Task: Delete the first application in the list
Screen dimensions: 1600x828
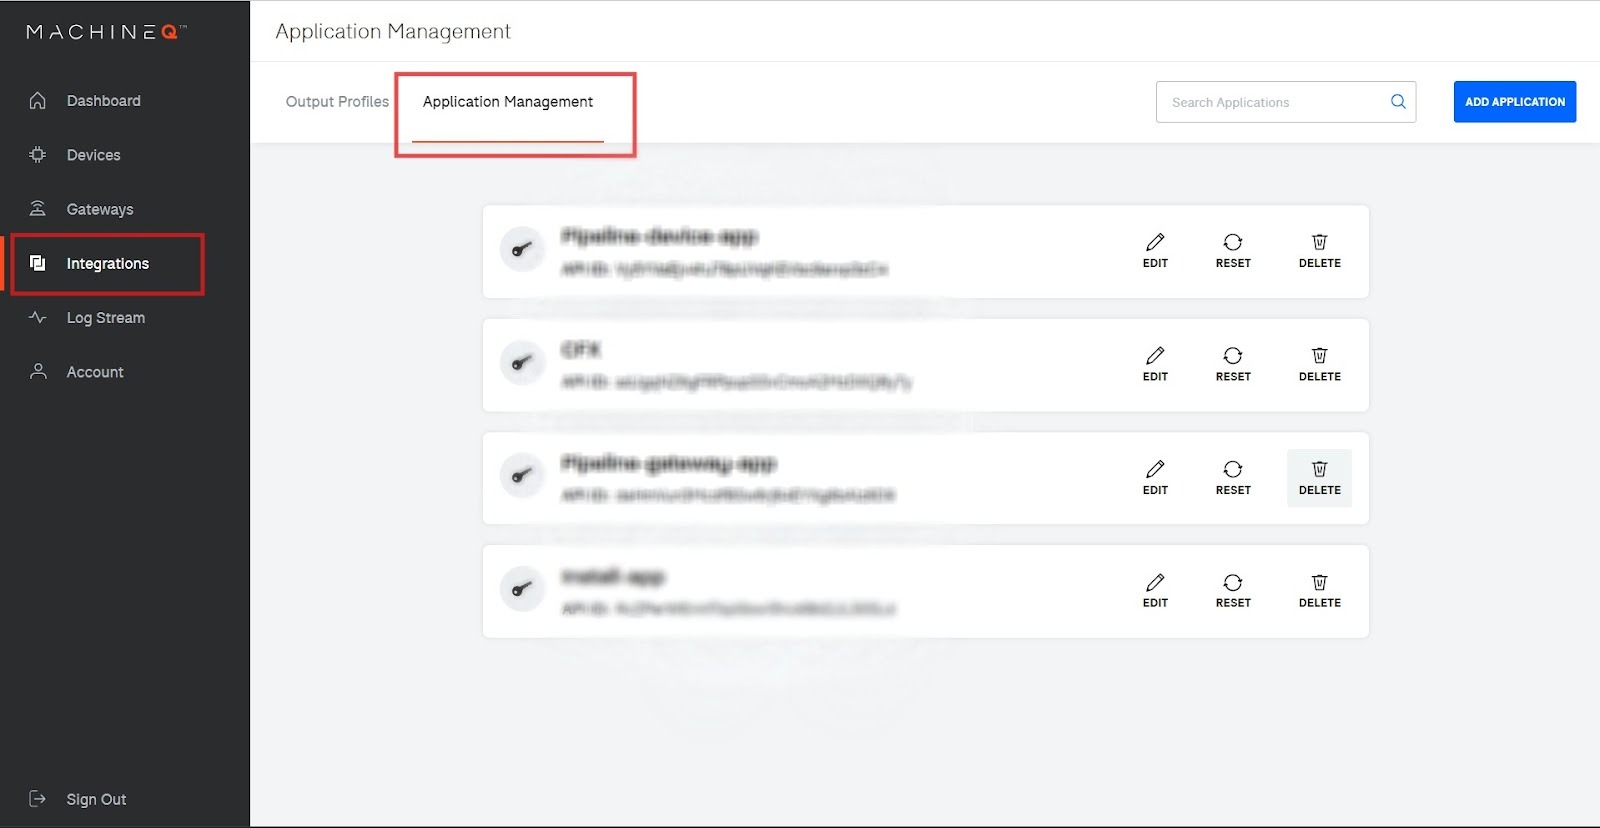Action: click(x=1319, y=250)
